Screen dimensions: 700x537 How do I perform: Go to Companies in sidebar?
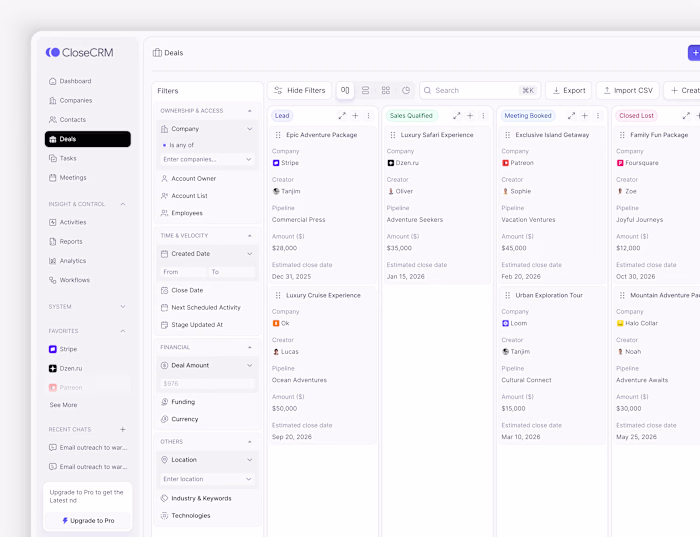pyautogui.click(x=88, y=100)
